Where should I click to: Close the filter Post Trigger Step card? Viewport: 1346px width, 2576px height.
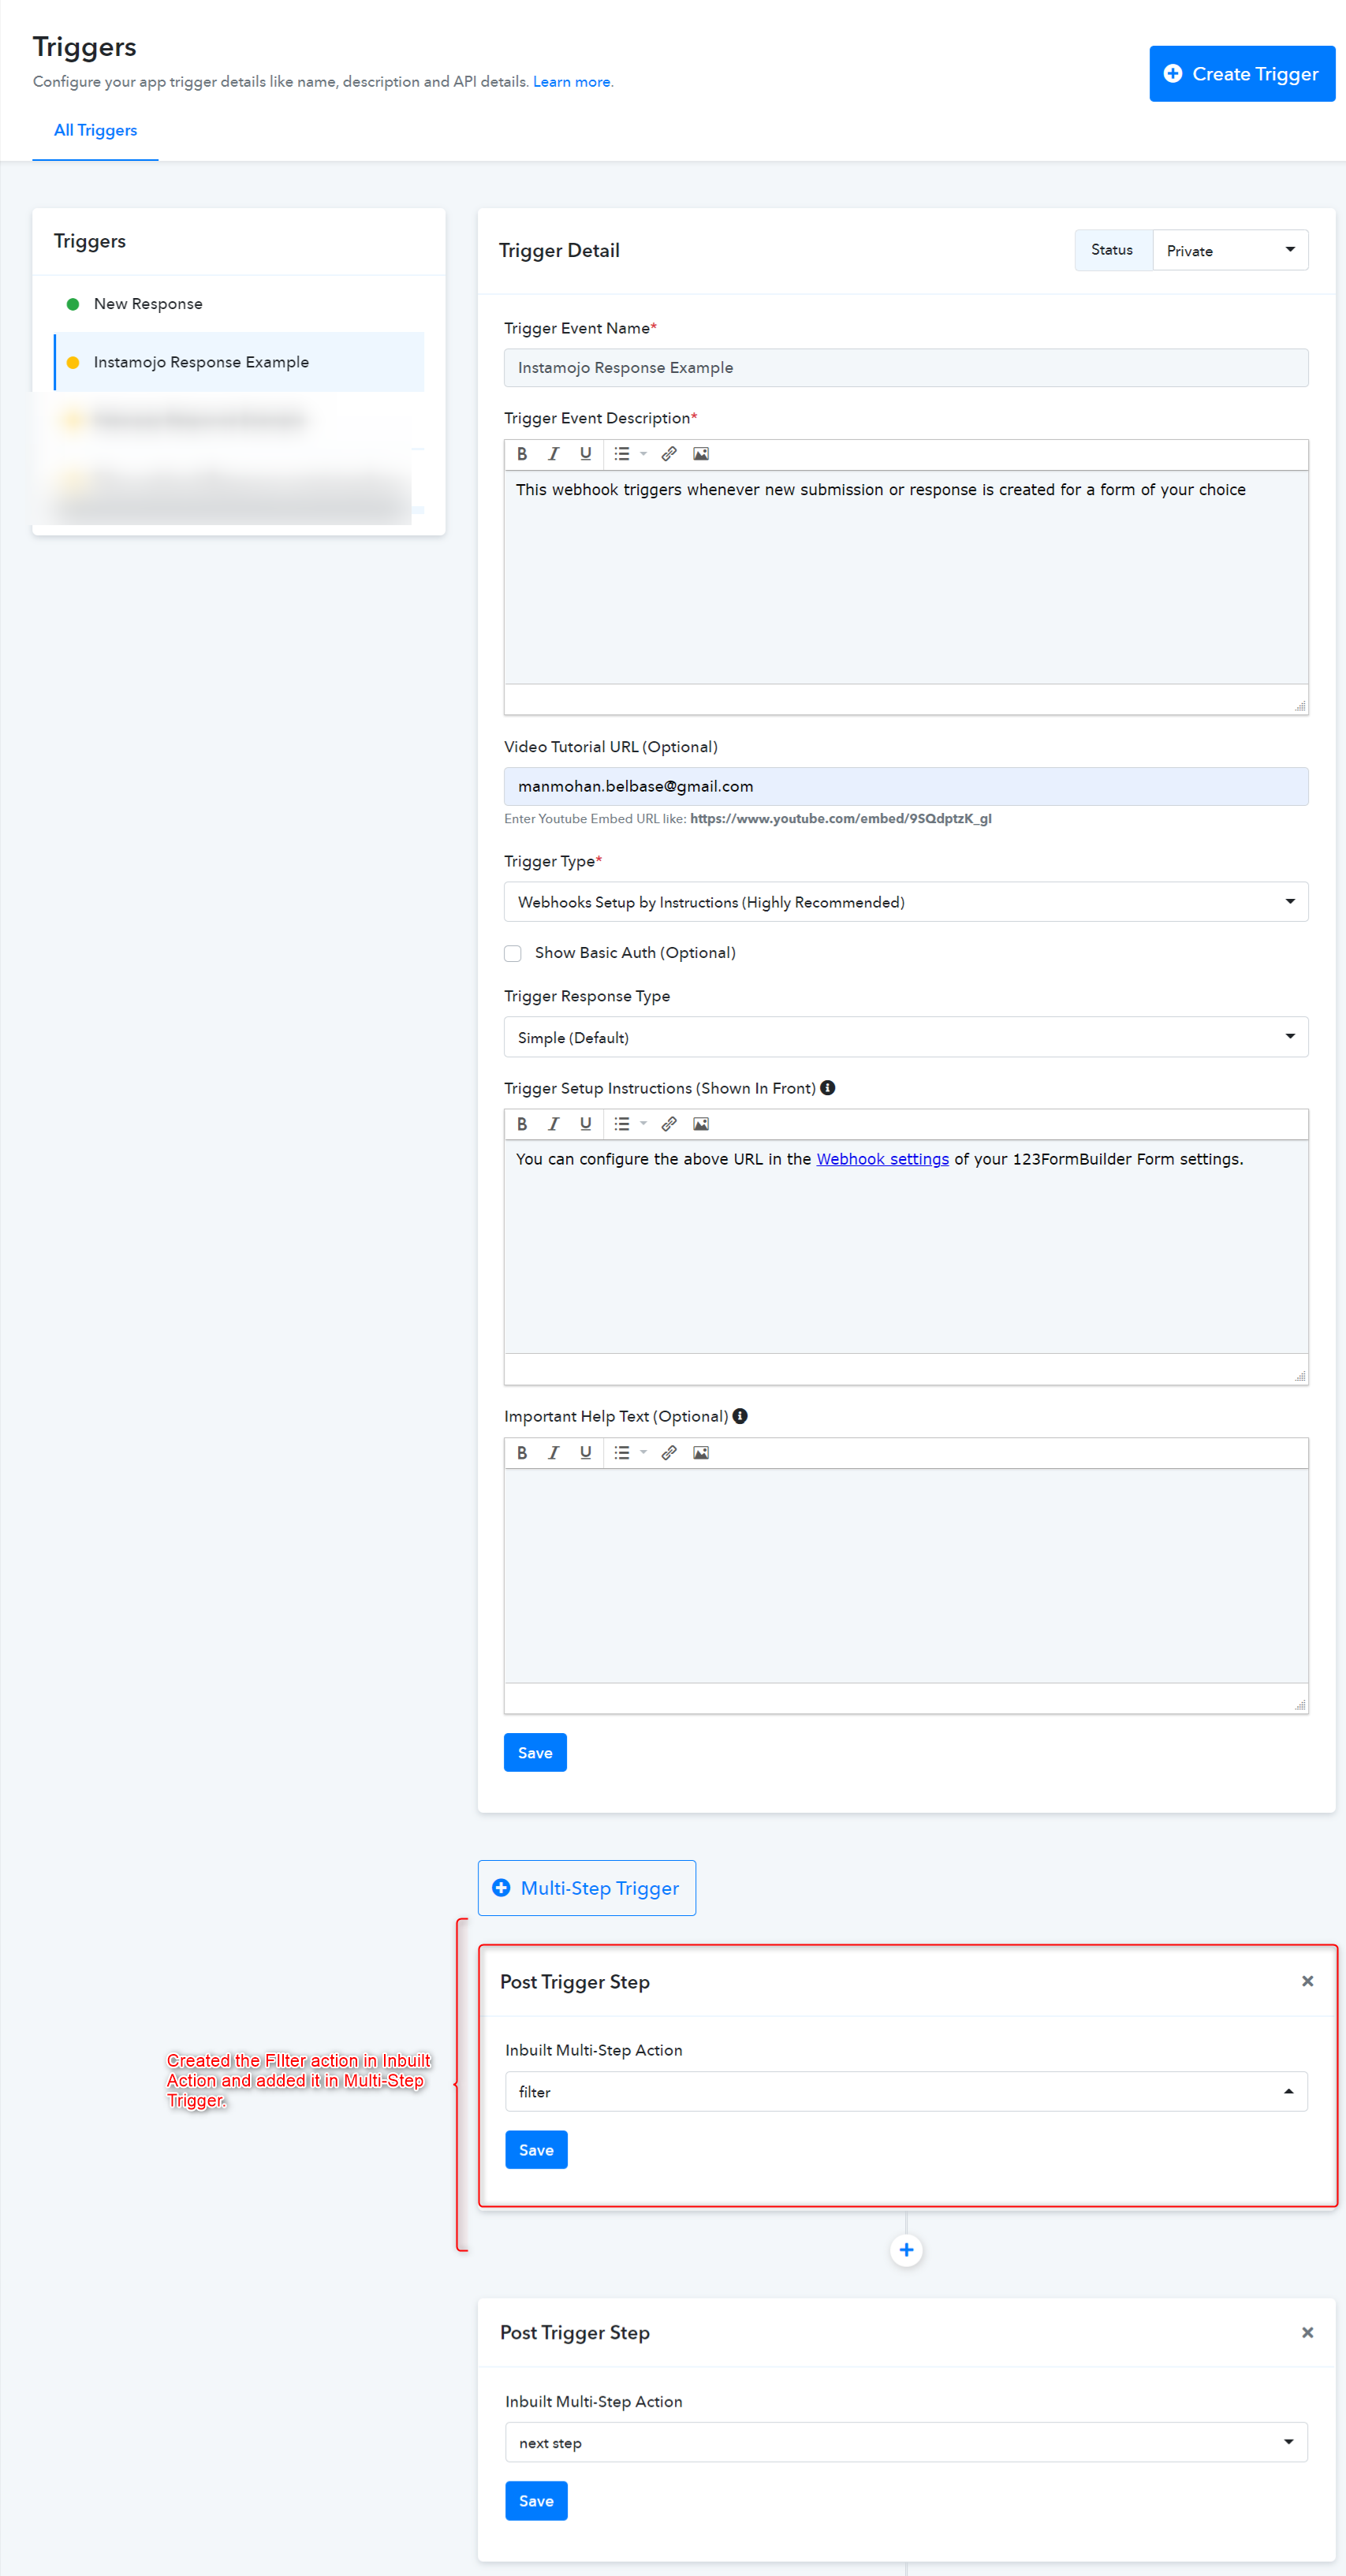pos(1307,1981)
